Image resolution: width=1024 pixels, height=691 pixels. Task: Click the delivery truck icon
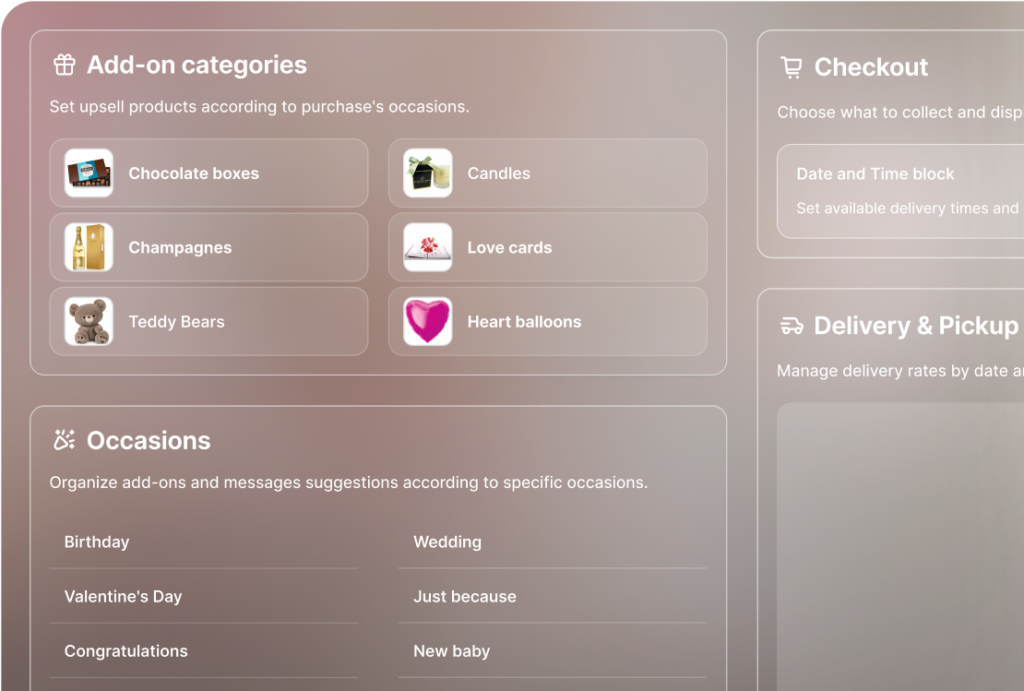(x=791, y=326)
